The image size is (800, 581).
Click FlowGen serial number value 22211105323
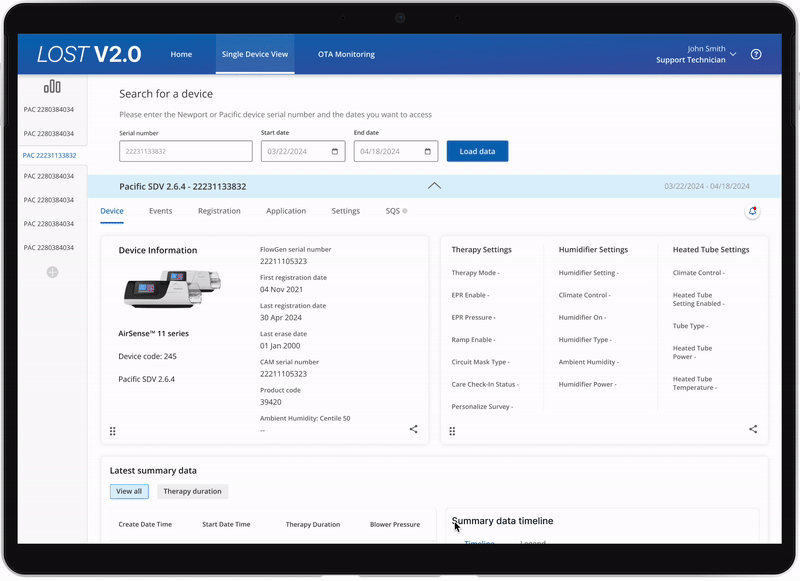(283, 261)
